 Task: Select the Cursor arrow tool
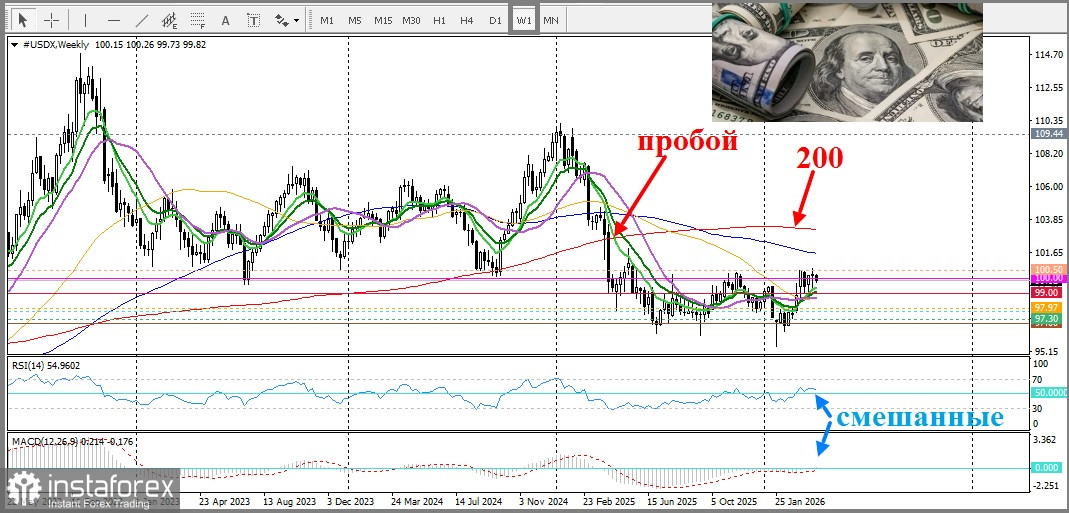pyautogui.click(x=24, y=20)
